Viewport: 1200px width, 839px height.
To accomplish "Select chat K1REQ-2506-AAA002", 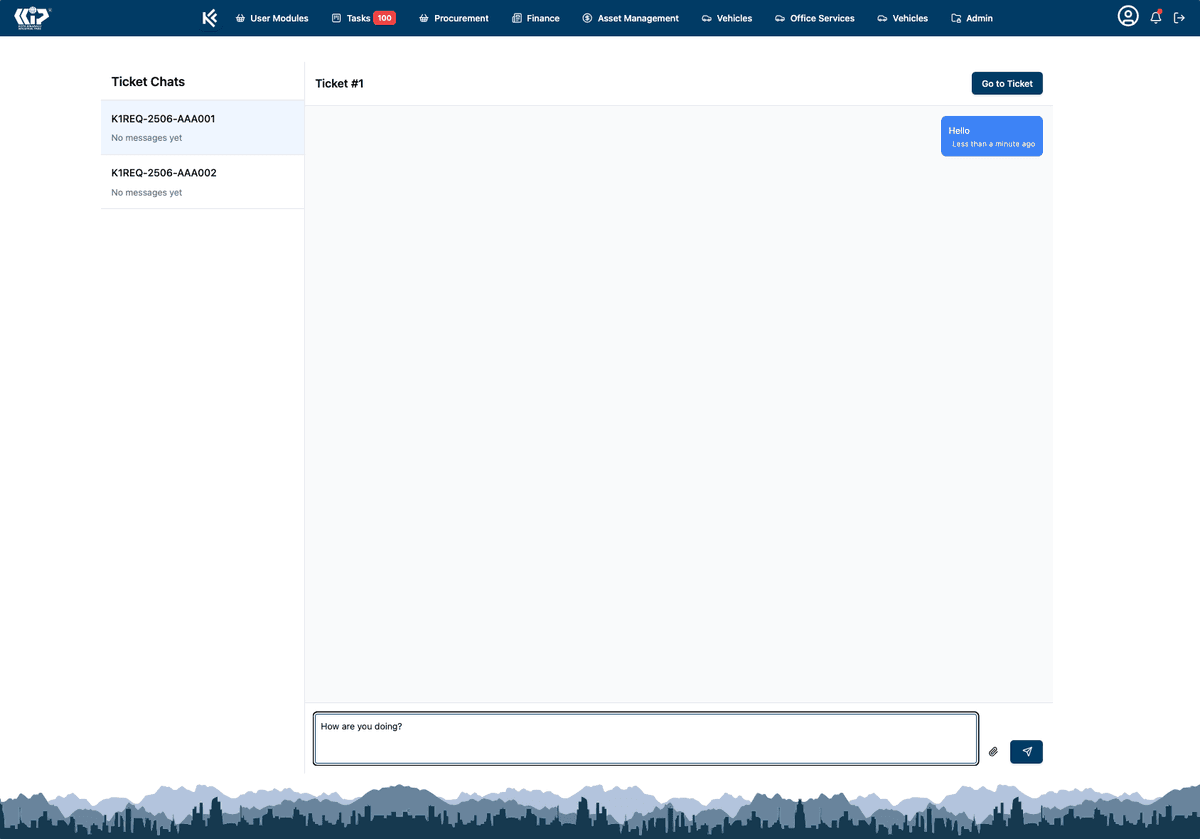I will click(202, 181).
